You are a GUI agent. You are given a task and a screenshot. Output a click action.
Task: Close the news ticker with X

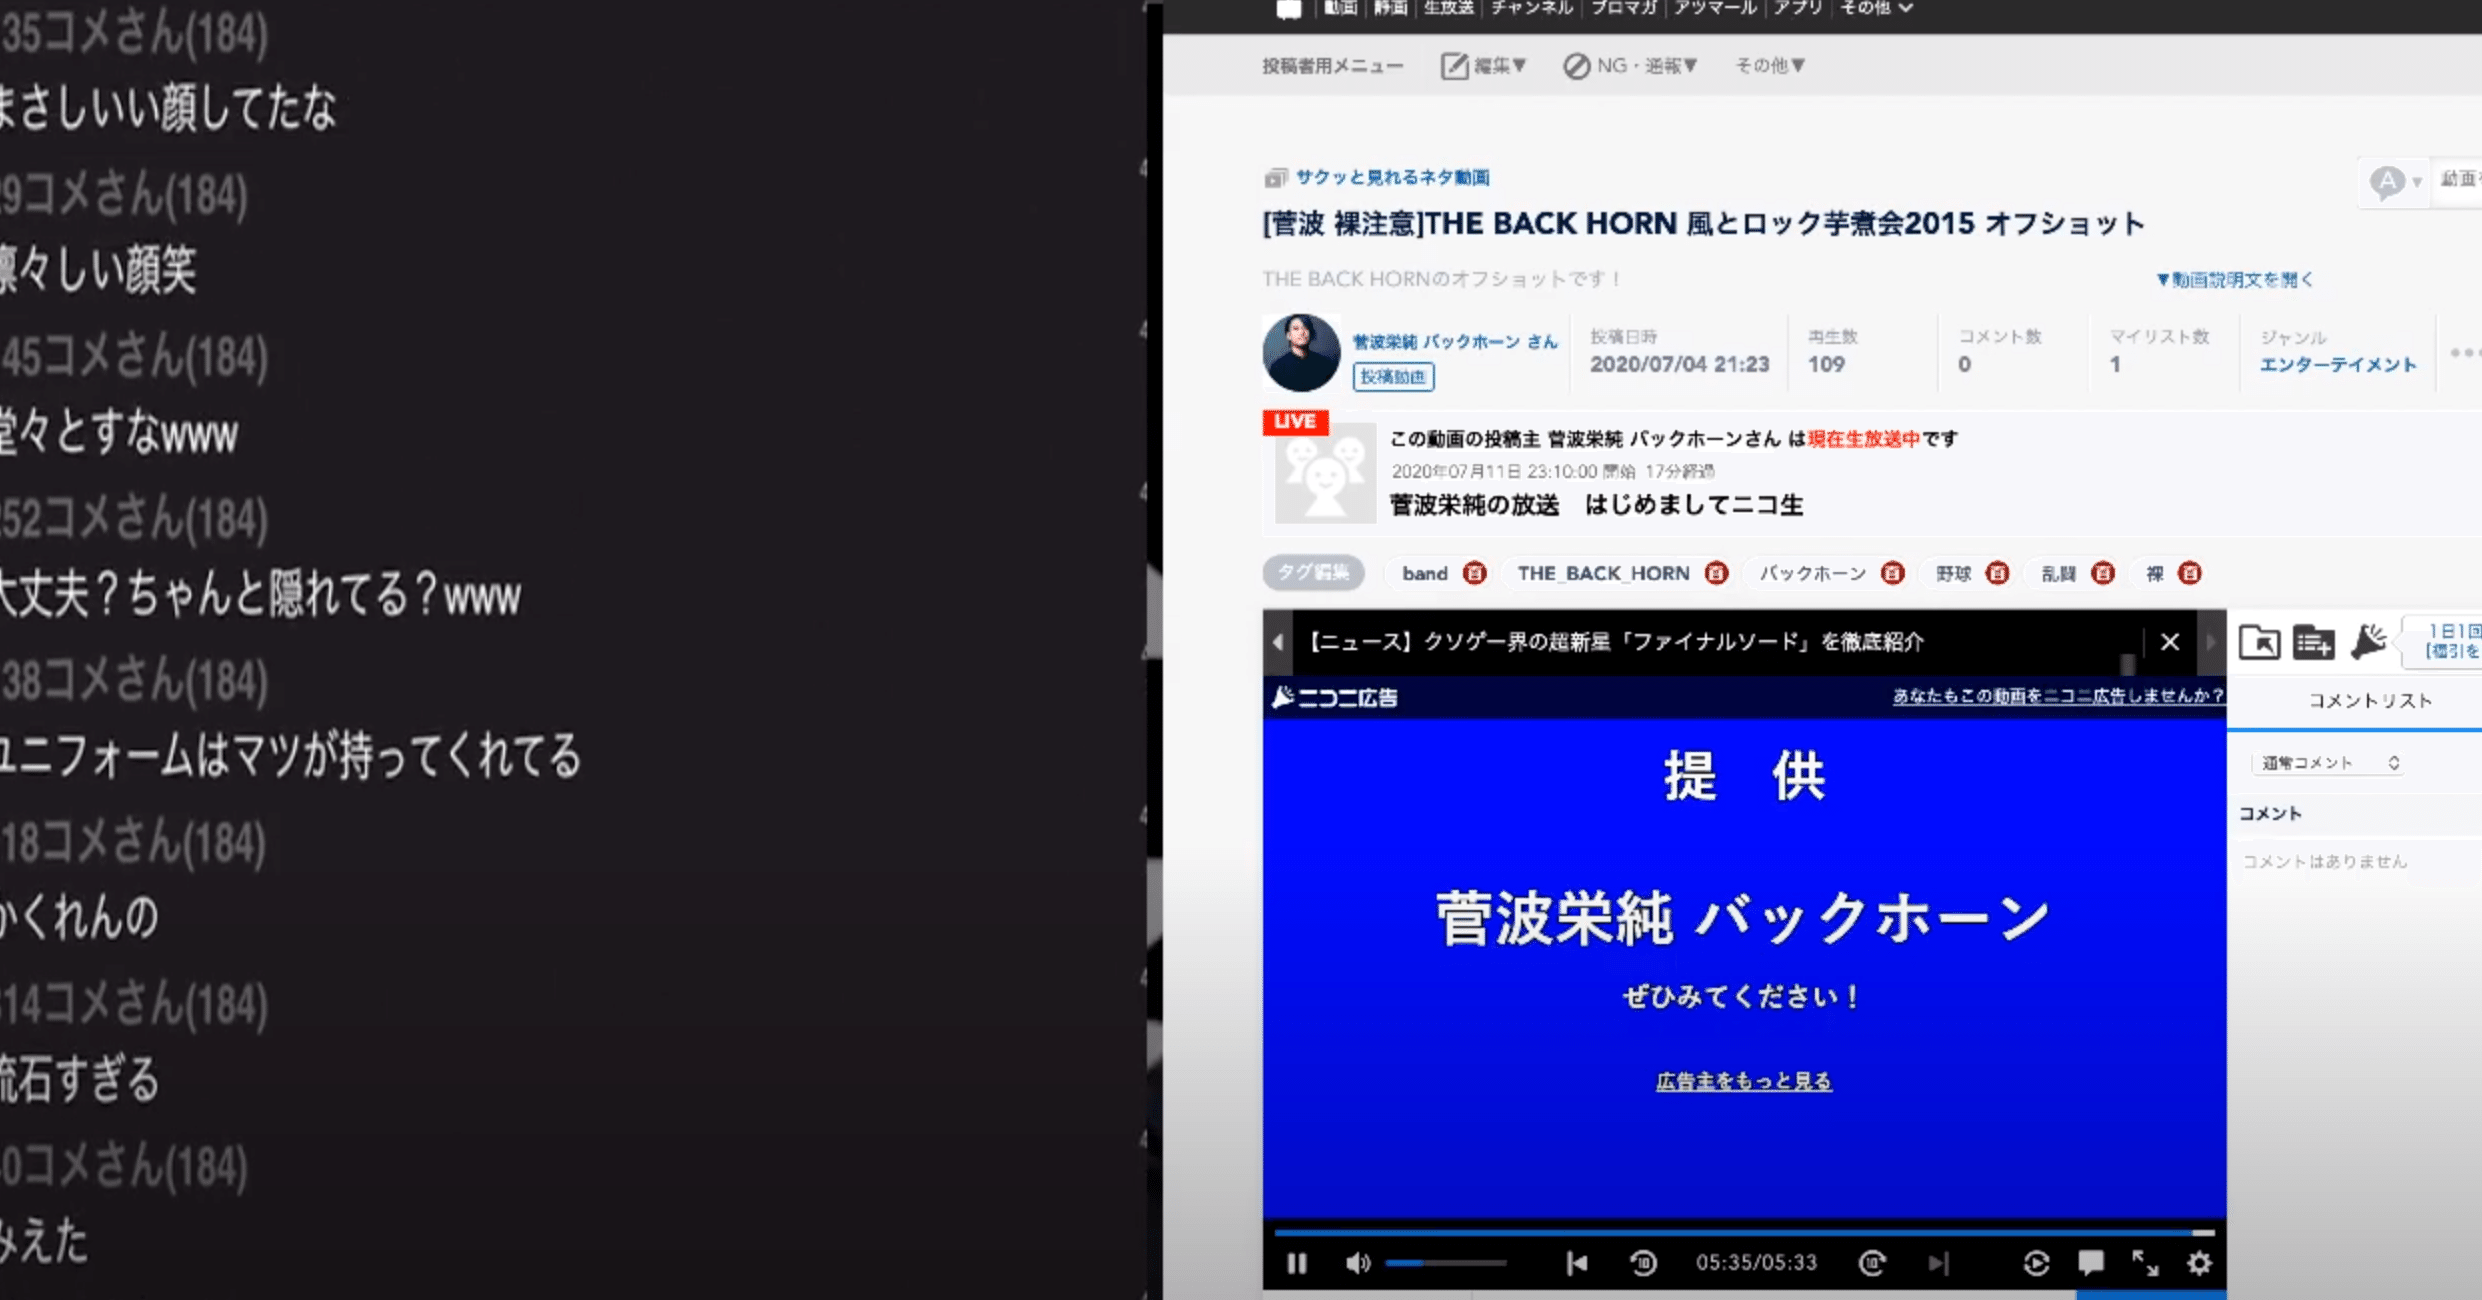[x=2169, y=642]
